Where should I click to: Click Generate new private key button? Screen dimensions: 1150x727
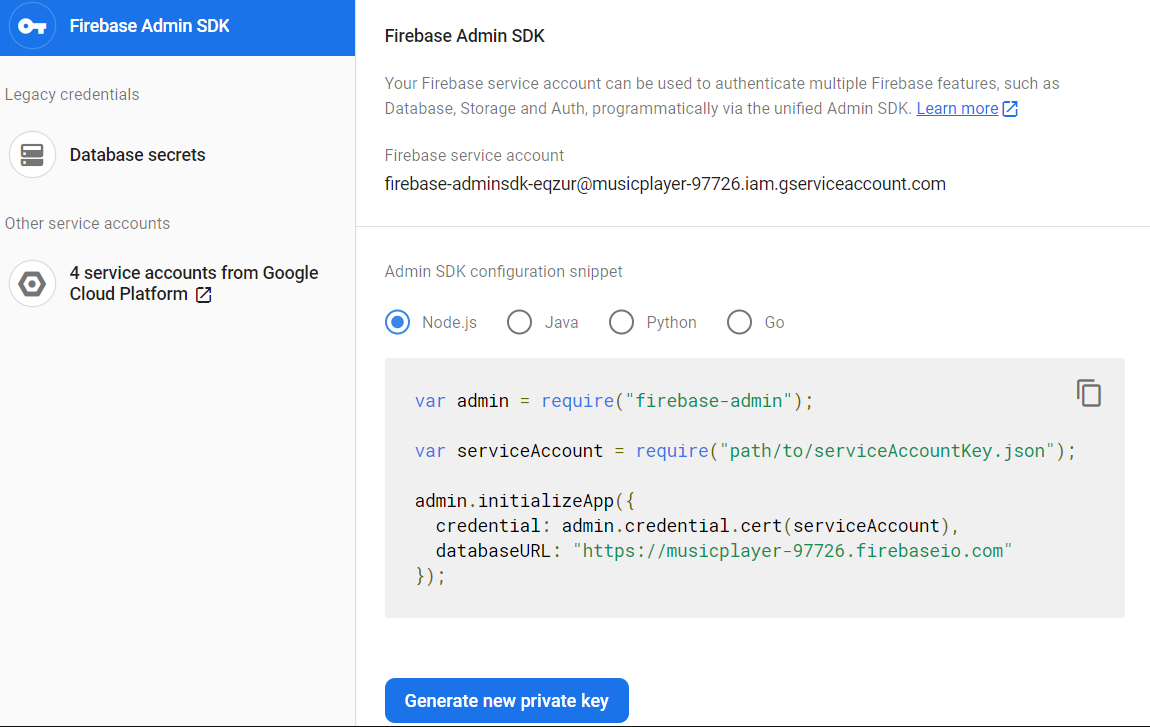507,701
